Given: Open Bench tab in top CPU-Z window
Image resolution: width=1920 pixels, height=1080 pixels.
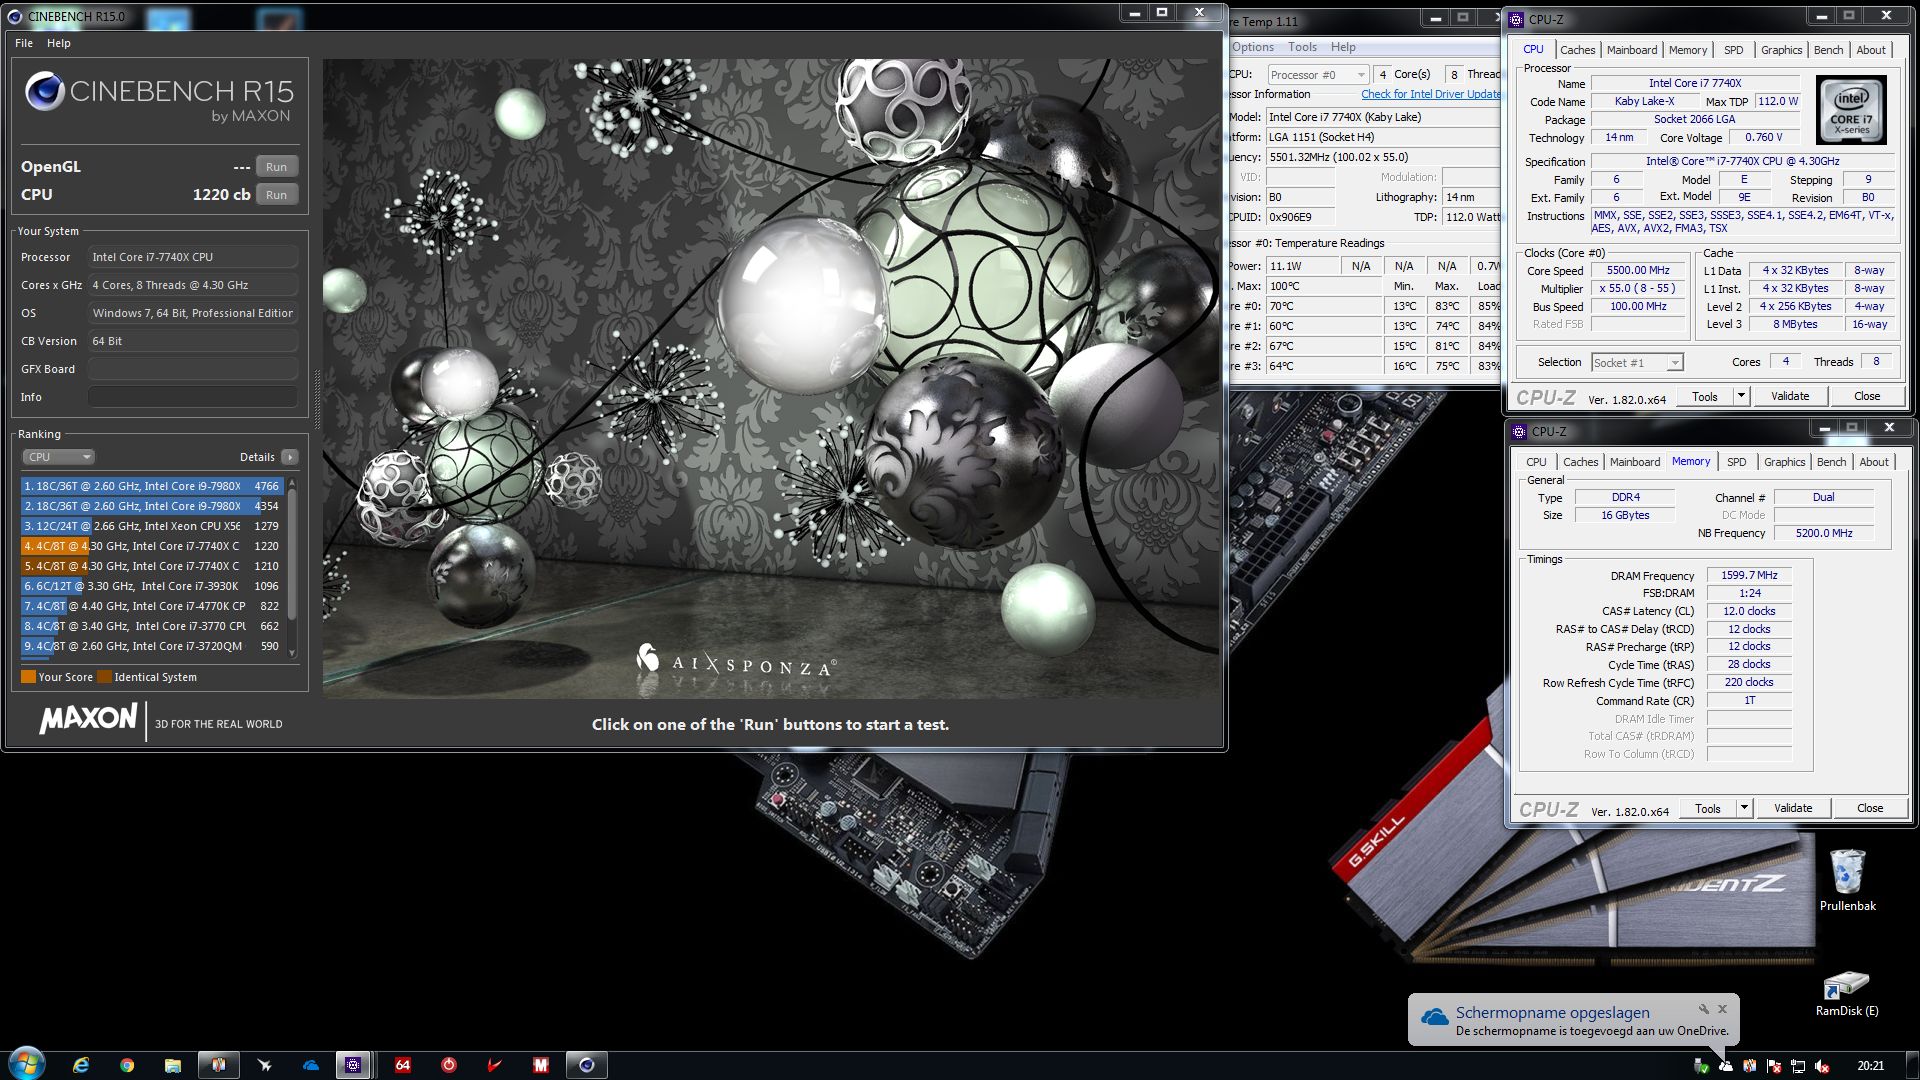Looking at the screenshot, I should 1828,50.
